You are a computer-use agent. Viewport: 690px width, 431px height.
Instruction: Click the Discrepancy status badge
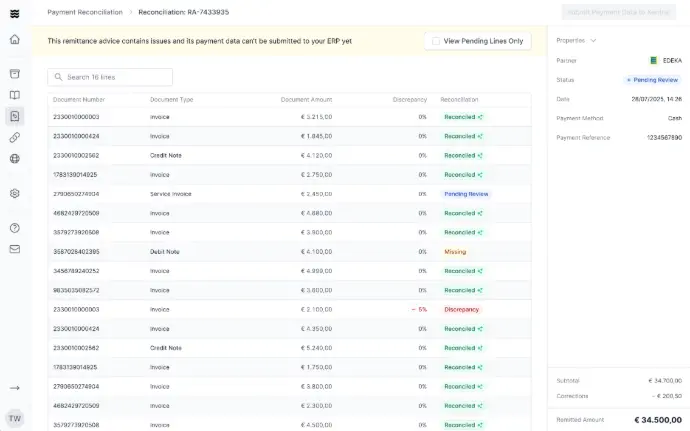461,309
